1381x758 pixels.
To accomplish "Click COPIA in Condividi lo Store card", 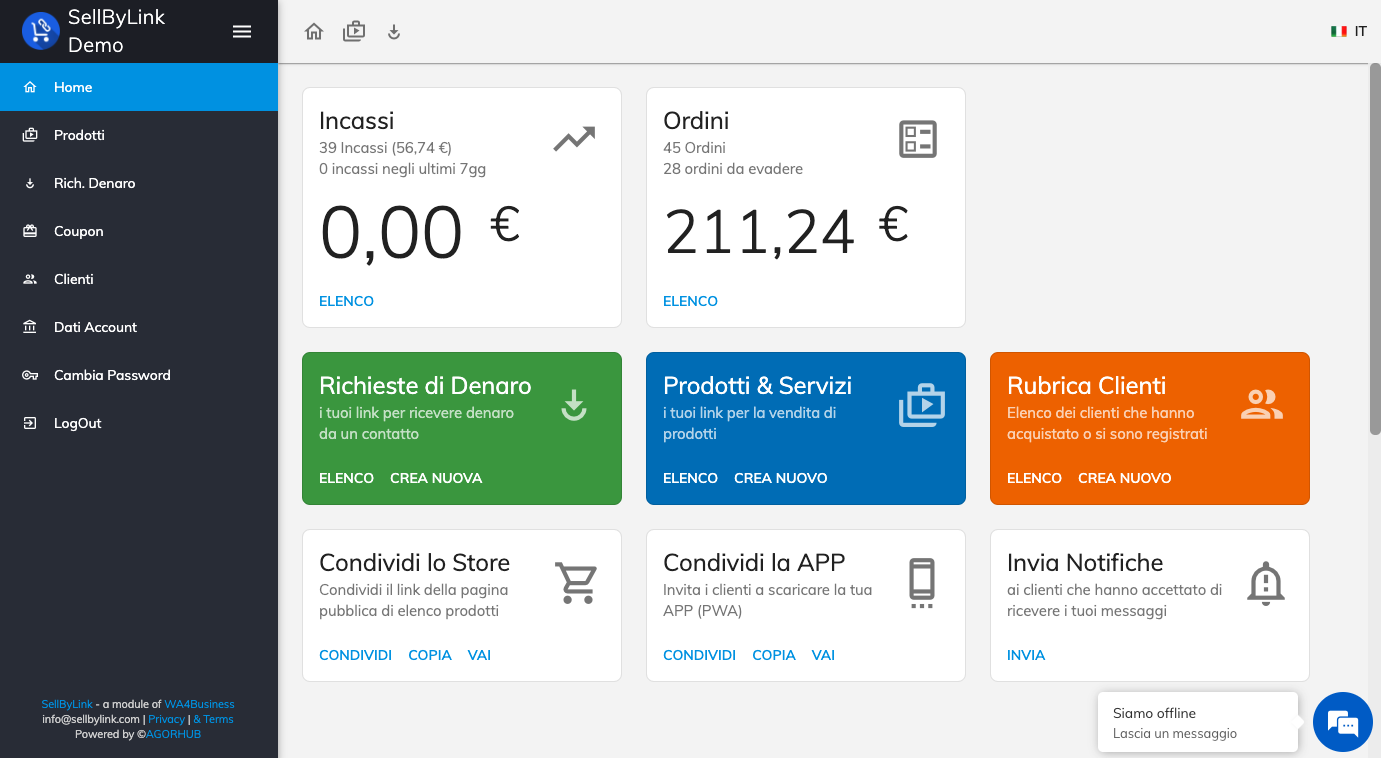I will 430,655.
